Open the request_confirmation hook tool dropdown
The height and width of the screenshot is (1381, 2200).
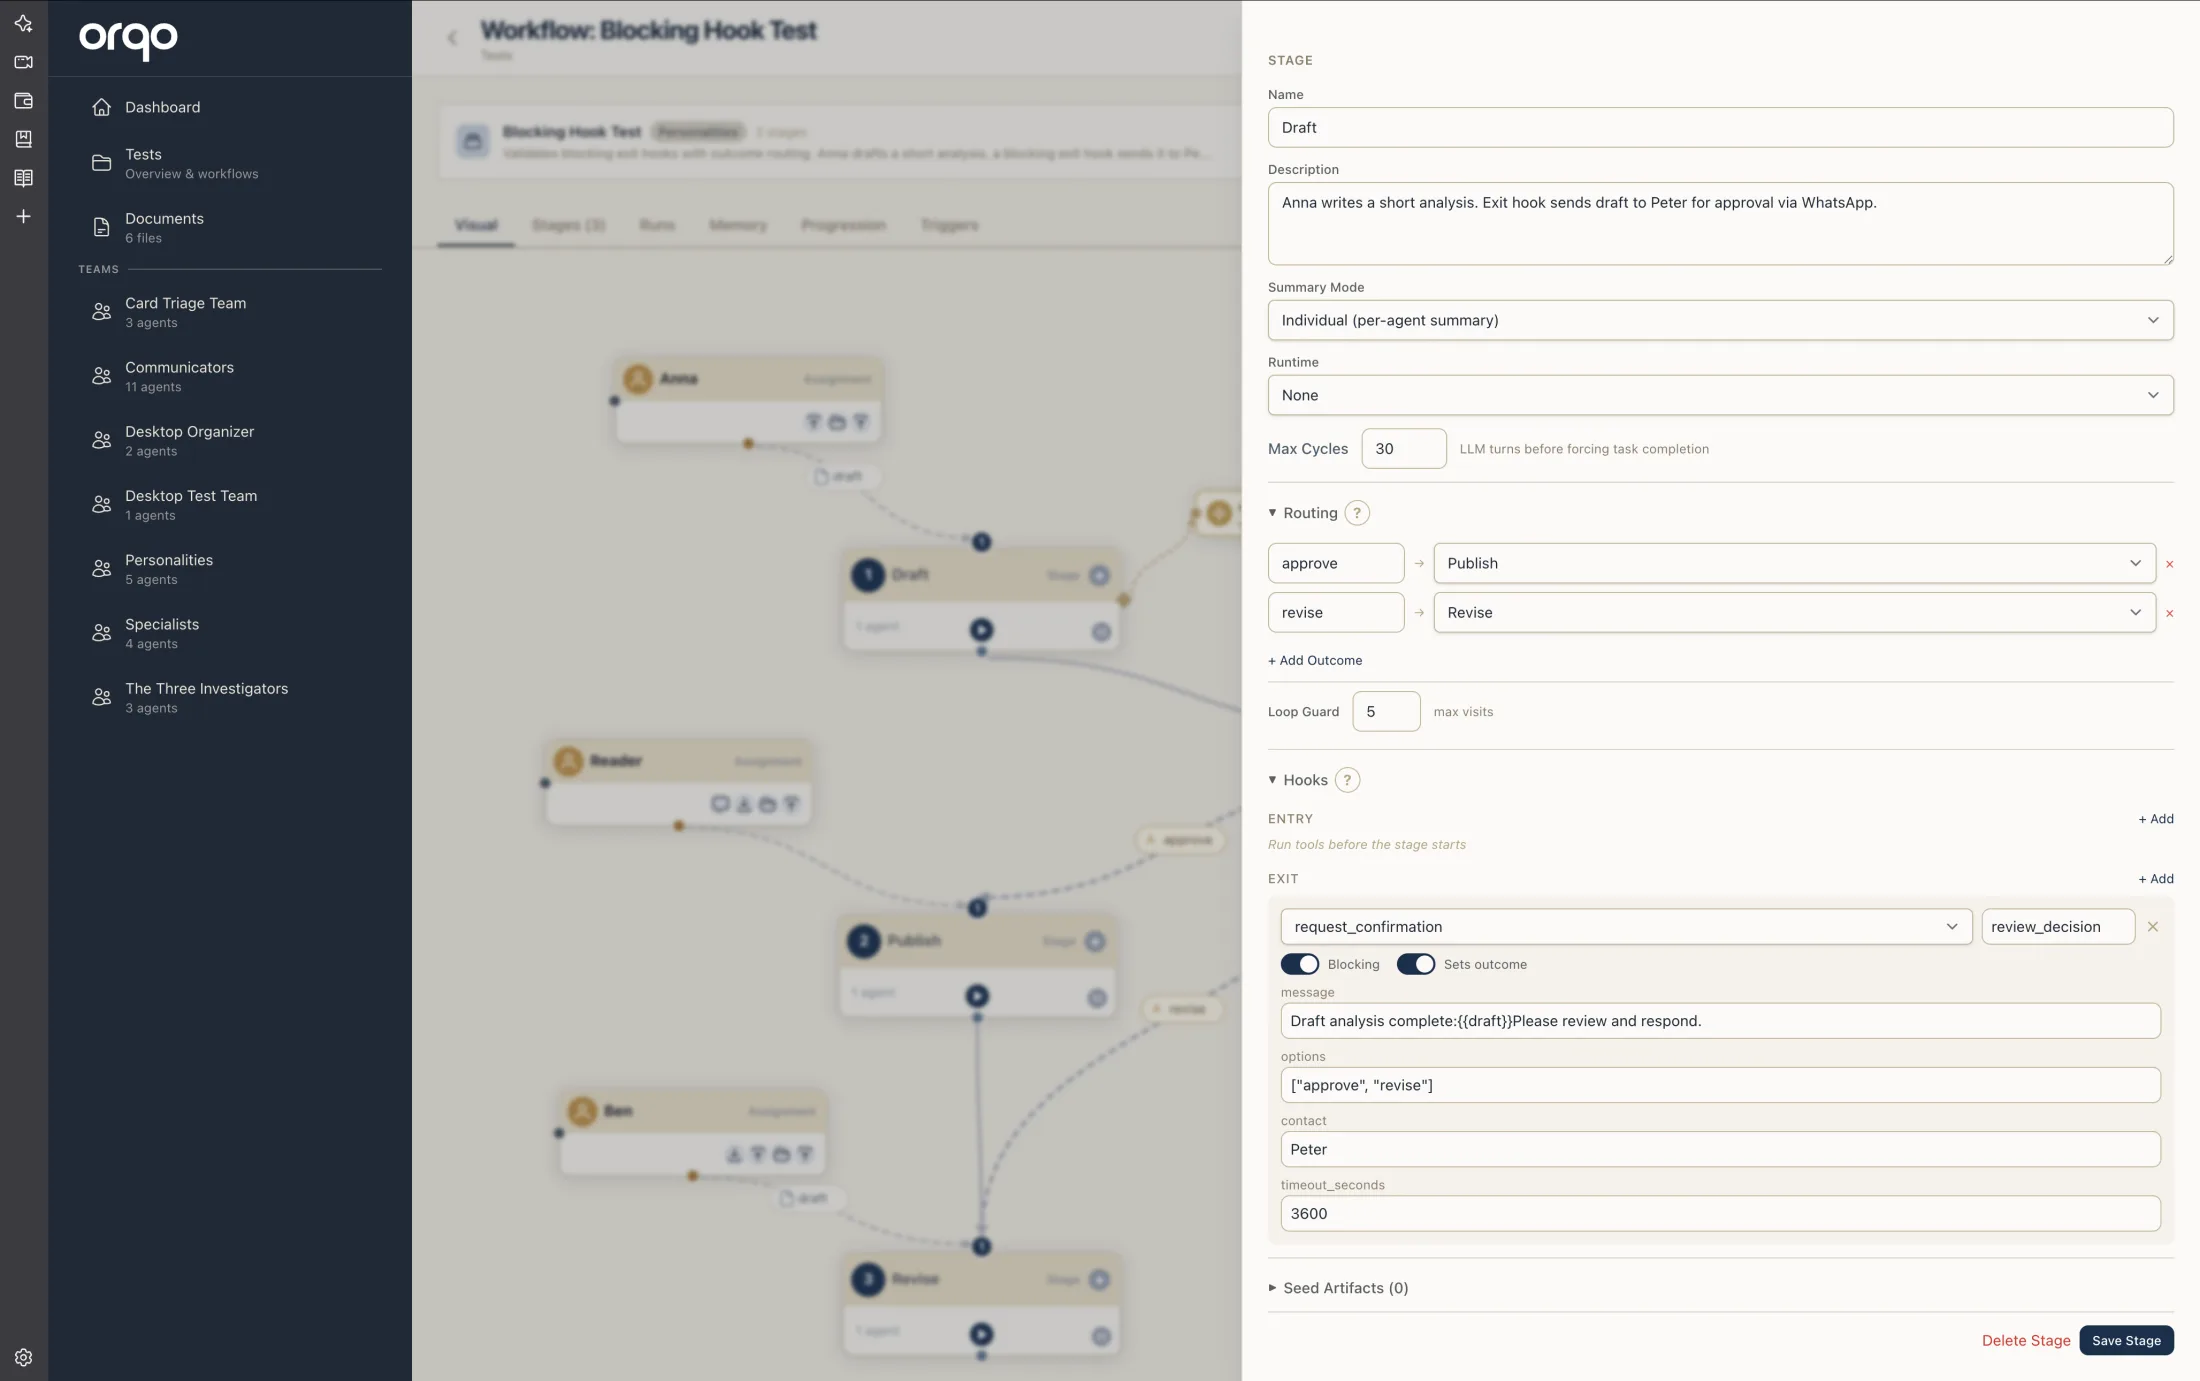tap(1626, 927)
